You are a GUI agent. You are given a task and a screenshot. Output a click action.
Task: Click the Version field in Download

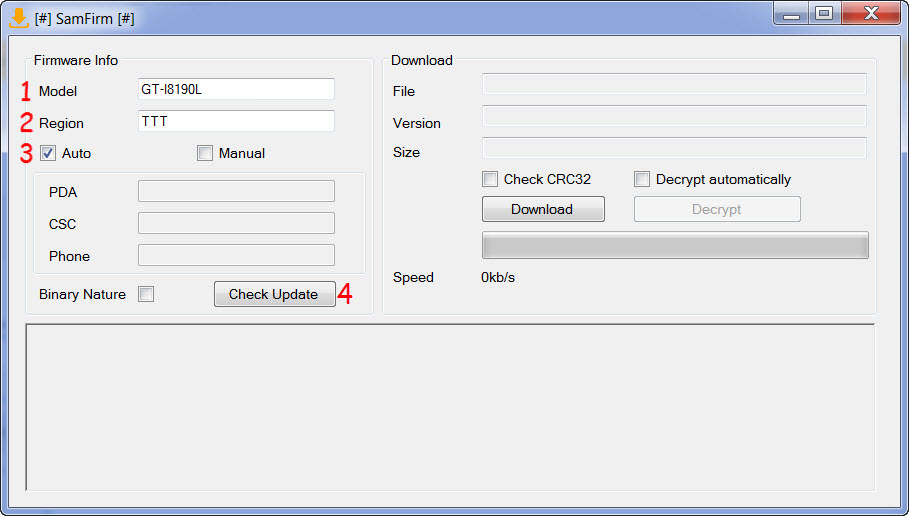pos(674,116)
